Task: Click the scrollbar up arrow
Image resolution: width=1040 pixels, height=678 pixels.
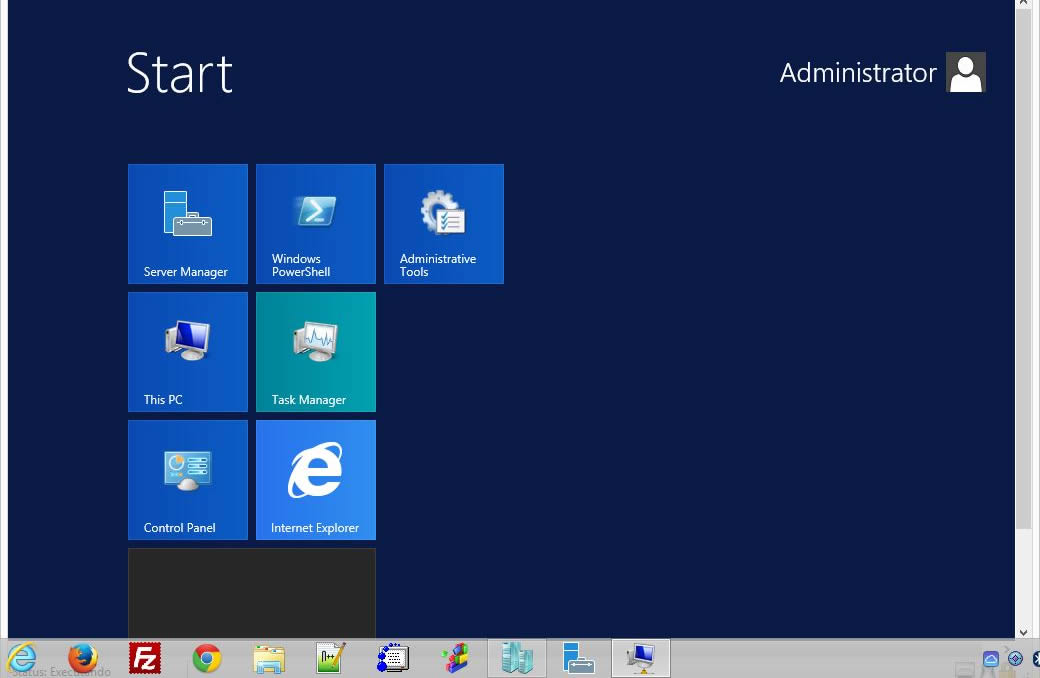Action: (x=1024, y=5)
